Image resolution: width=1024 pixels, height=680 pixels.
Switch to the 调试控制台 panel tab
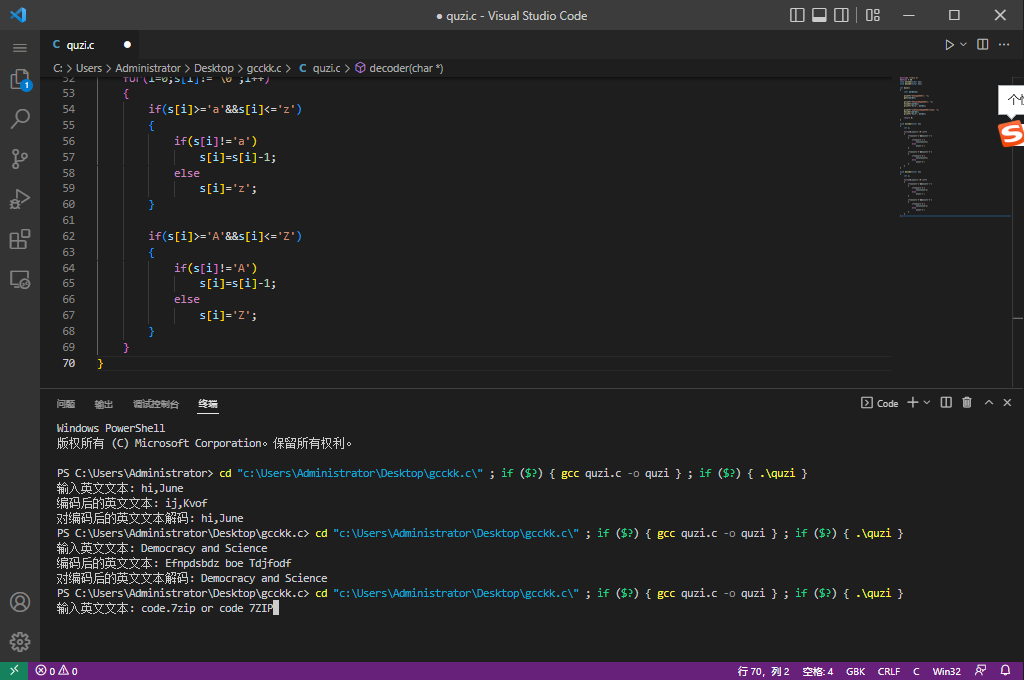pyautogui.click(x=155, y=404)
